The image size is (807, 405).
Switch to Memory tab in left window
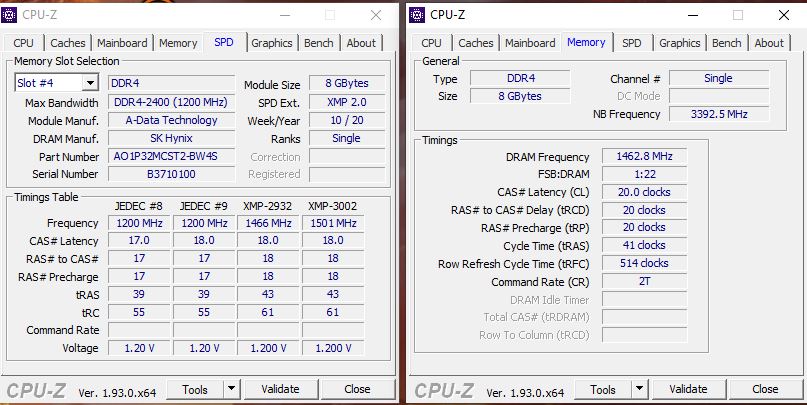tap(178, 43)
